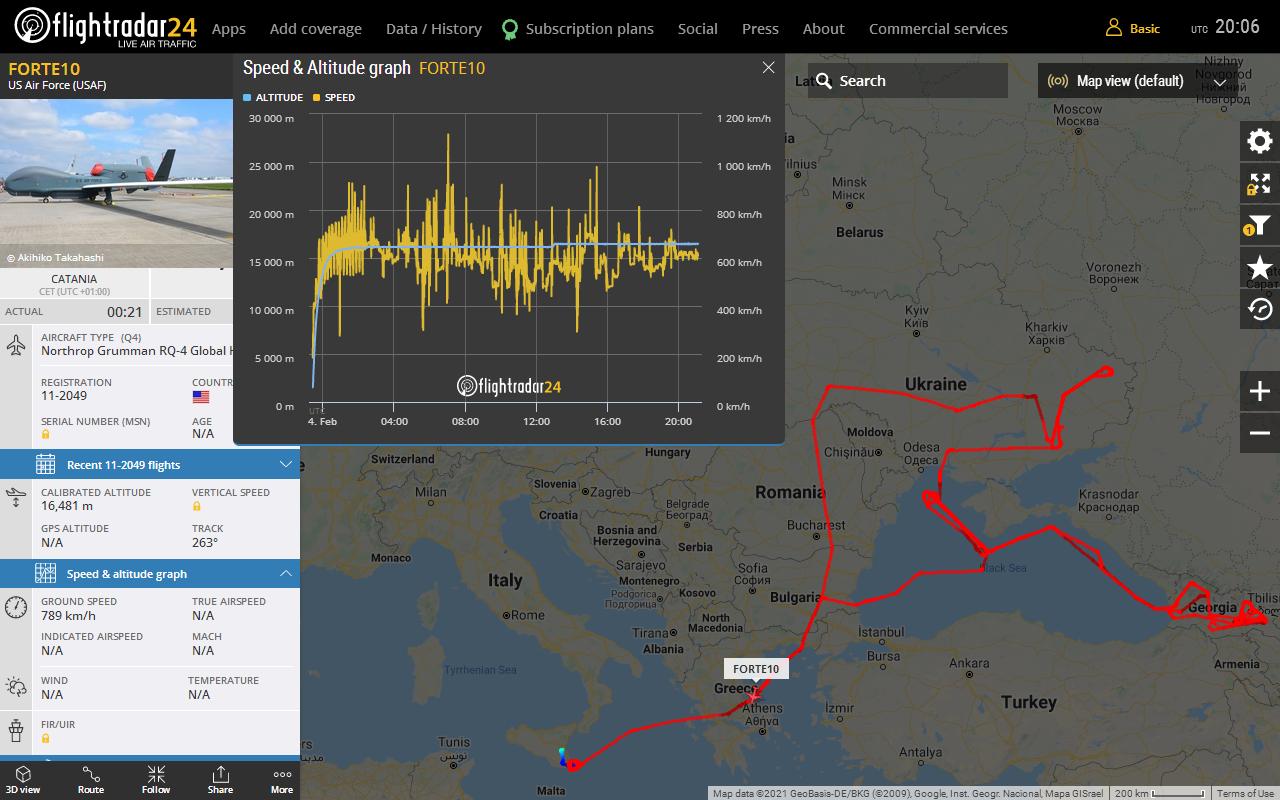This screenshot has width=1280, height=800.
Task: Toggle the ALTITUDE series in legend
Action: click(273, 97)
